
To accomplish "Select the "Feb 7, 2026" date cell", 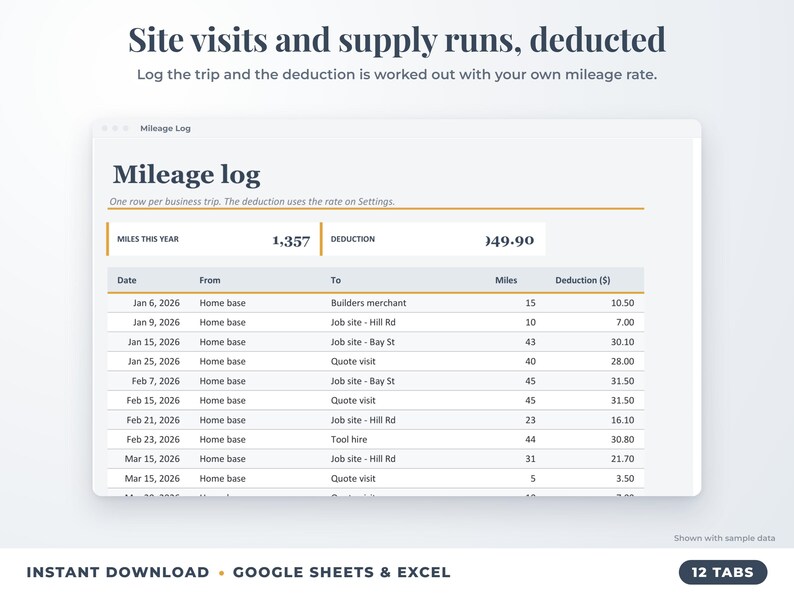I will 155,381.
